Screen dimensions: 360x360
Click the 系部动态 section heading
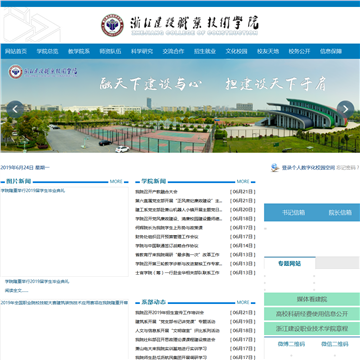click(154, 302)
